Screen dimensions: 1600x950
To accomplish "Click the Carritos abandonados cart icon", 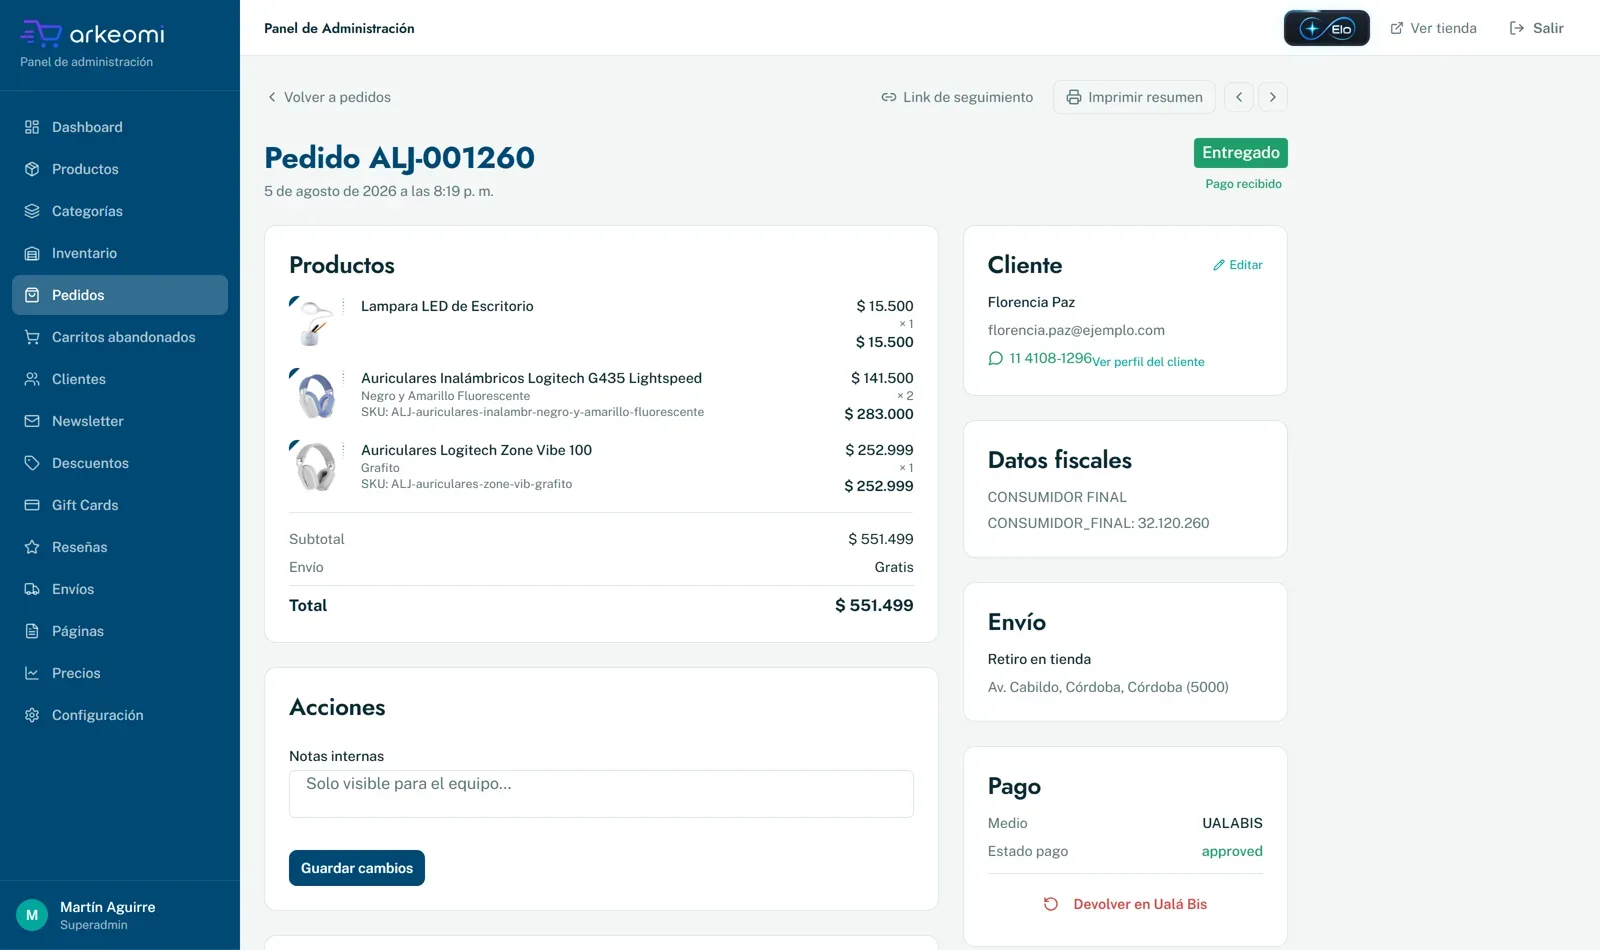I will pos(32,337).
